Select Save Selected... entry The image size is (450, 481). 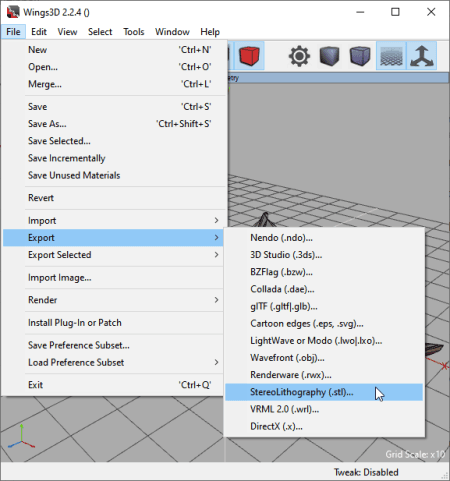tap(114, 141)
